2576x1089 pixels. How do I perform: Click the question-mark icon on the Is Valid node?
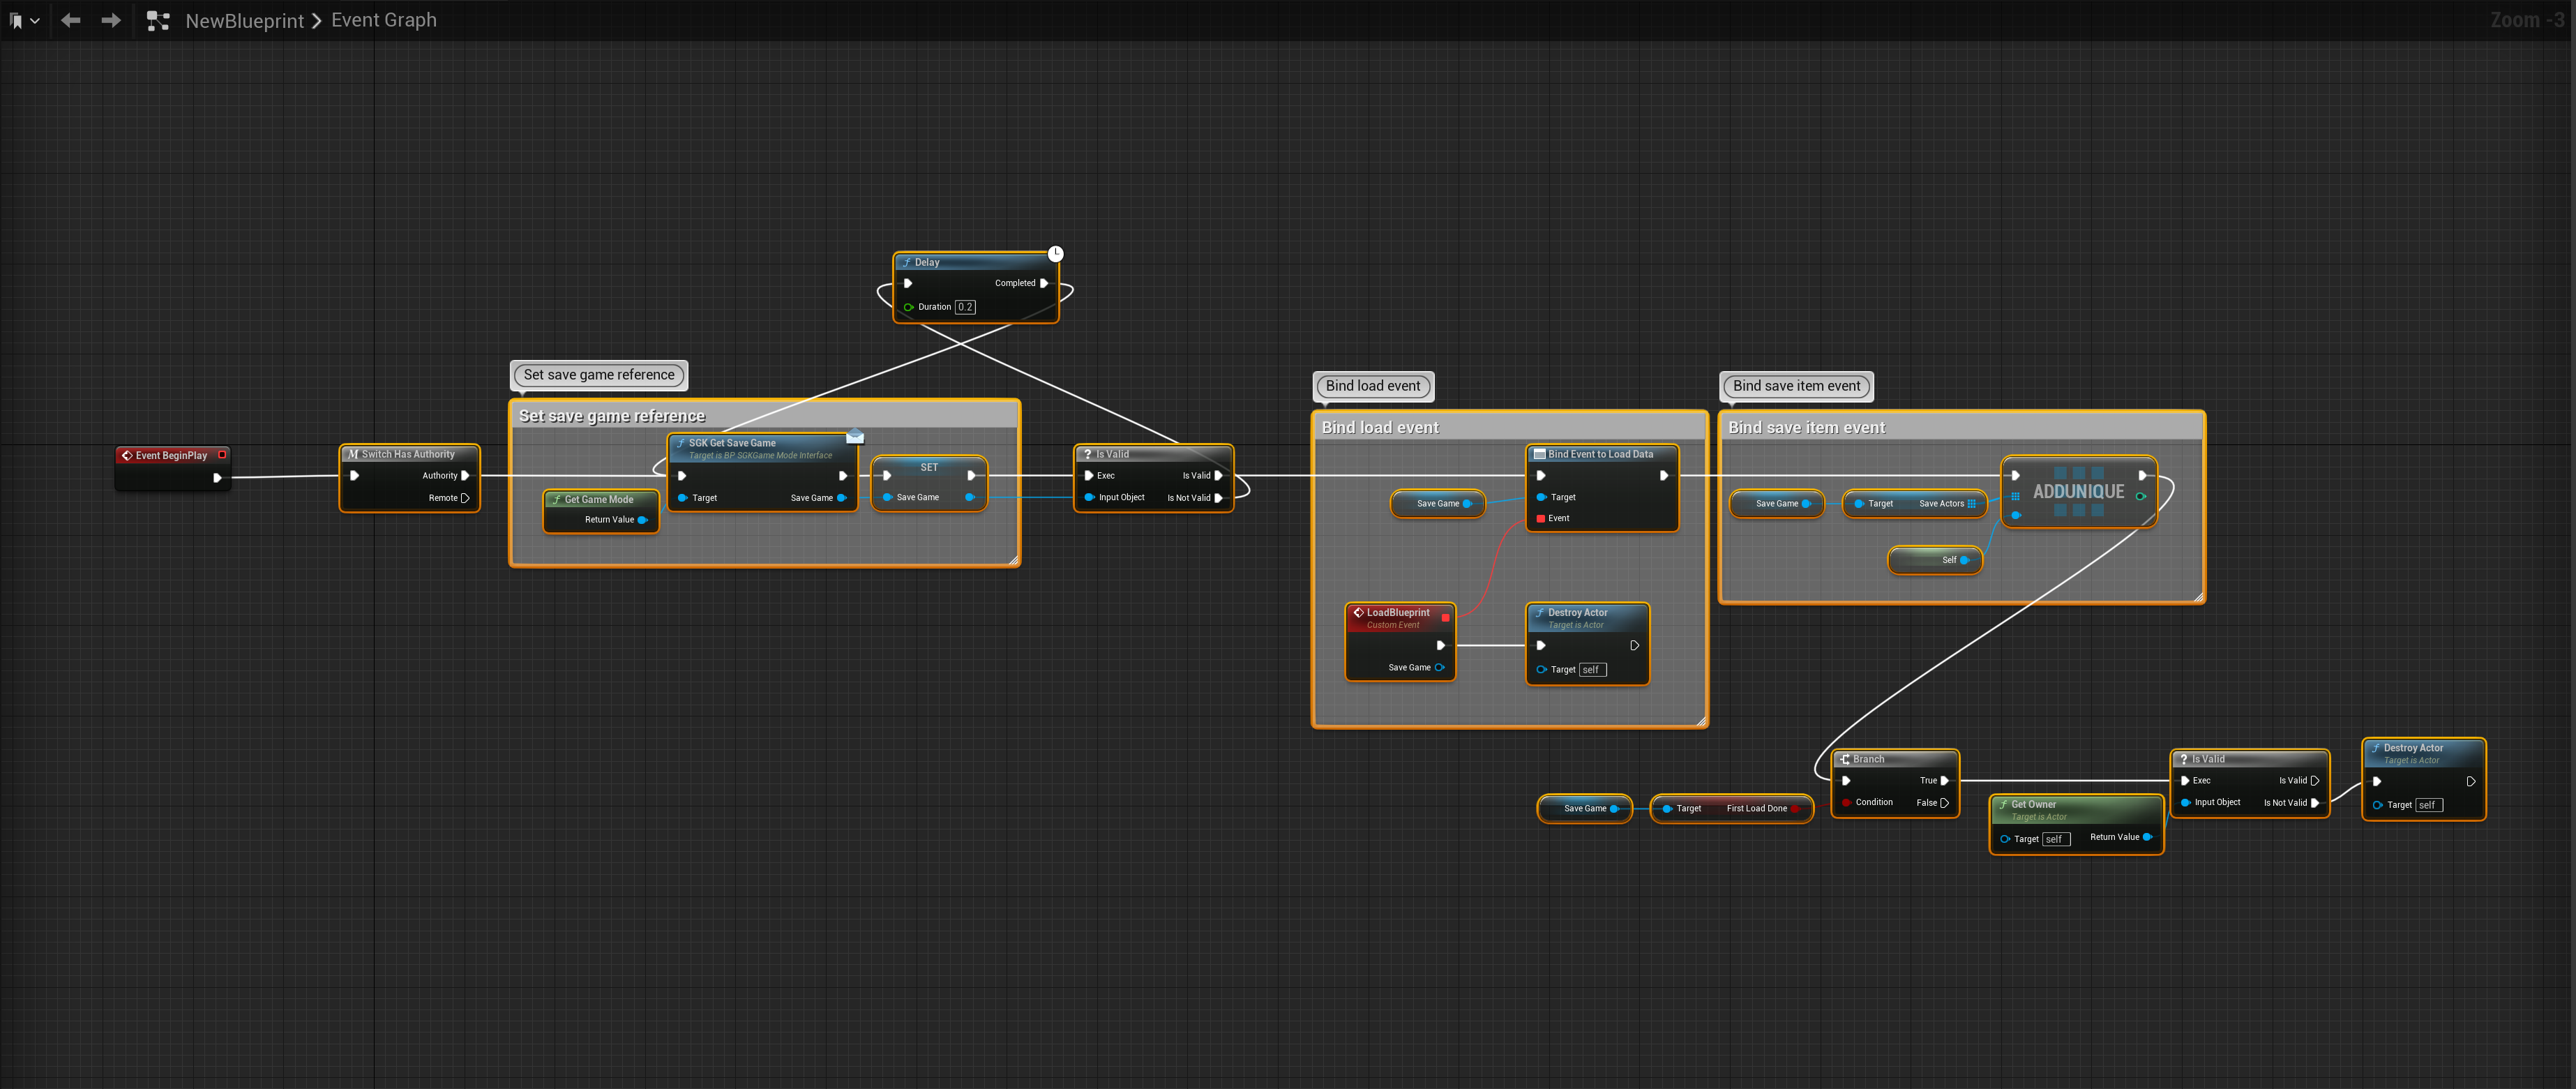tap(1088, 453)
